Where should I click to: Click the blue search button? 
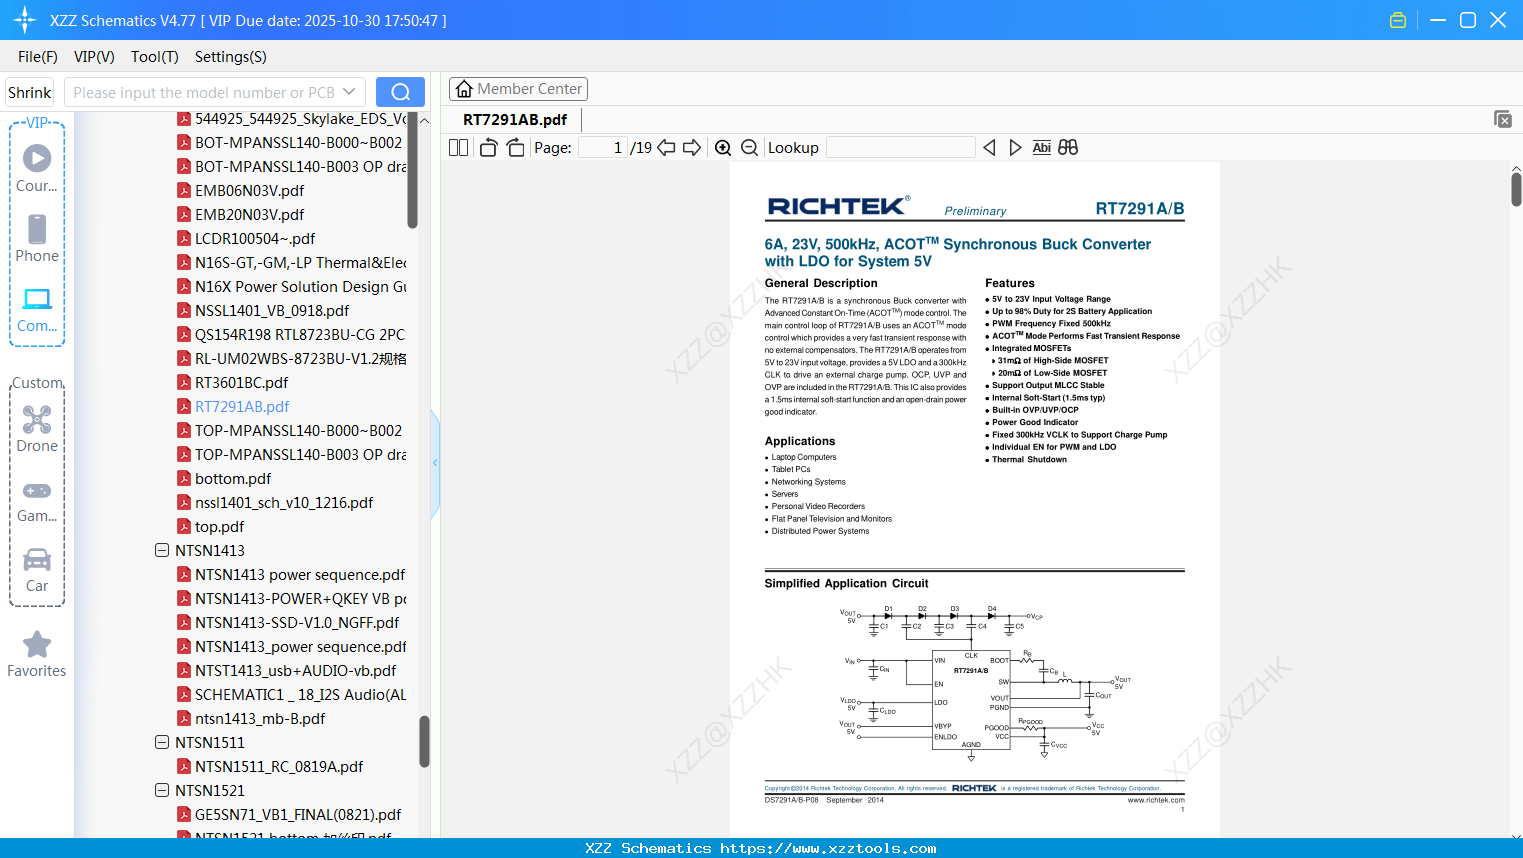click(400, 92)
